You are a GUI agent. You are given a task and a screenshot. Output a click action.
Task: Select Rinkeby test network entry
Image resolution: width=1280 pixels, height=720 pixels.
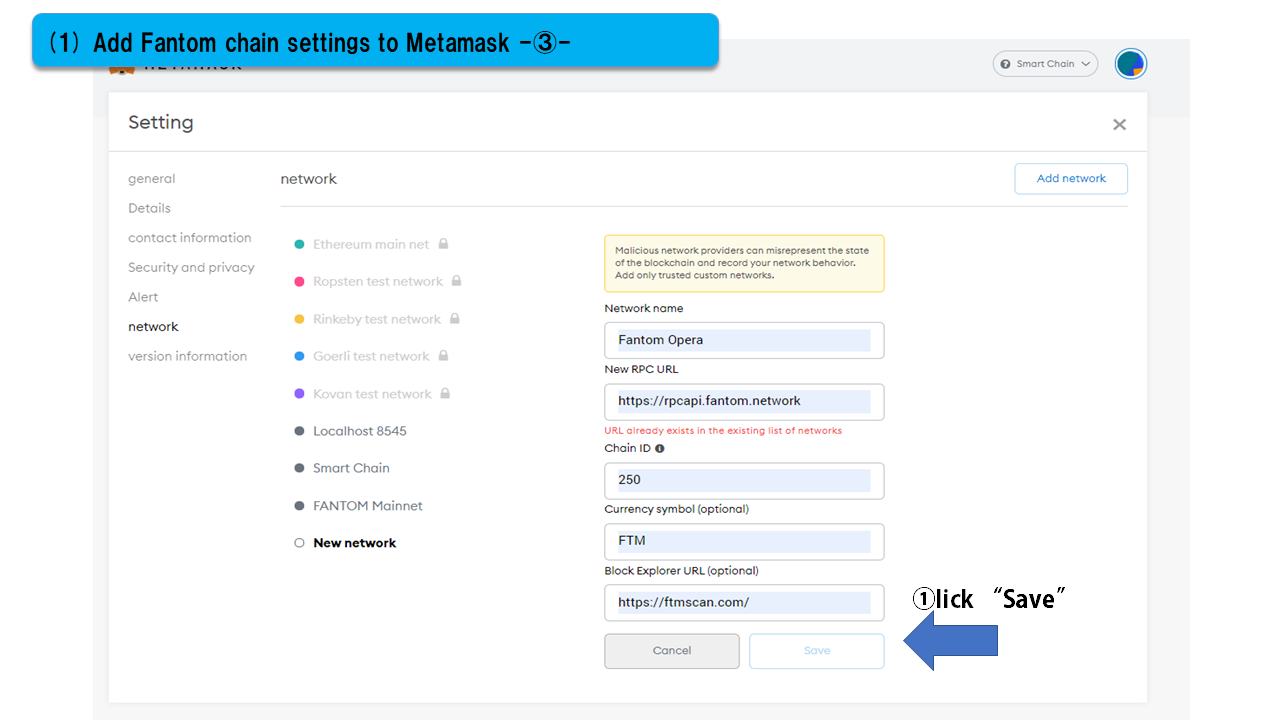[377, 319]
